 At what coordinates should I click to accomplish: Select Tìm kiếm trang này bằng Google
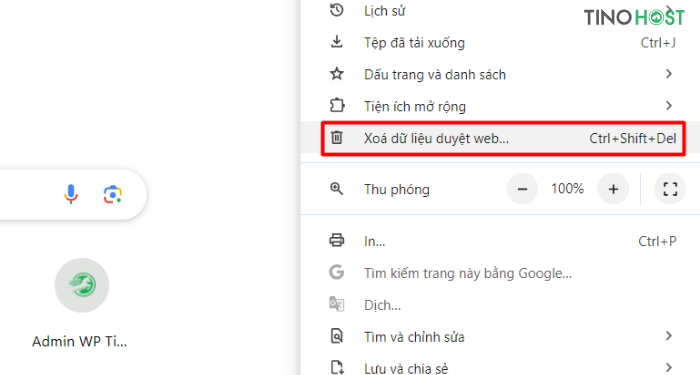(500, 273)
